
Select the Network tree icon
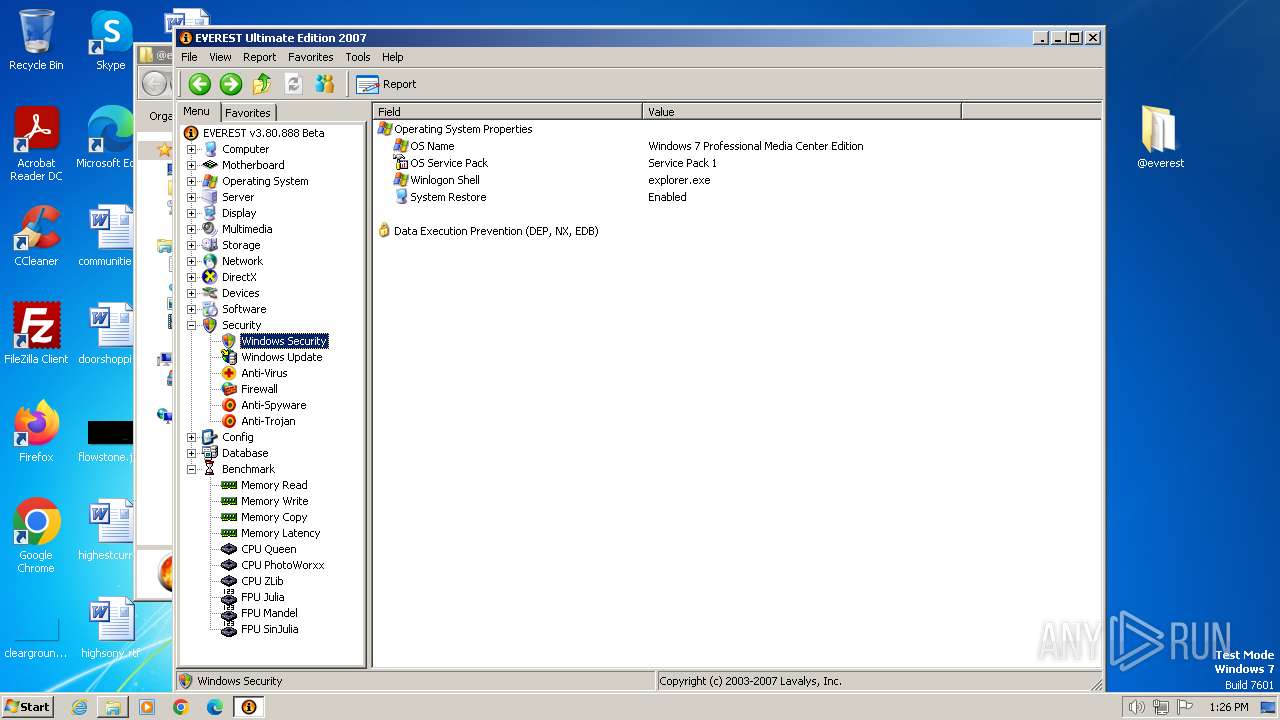pos(210,261)
